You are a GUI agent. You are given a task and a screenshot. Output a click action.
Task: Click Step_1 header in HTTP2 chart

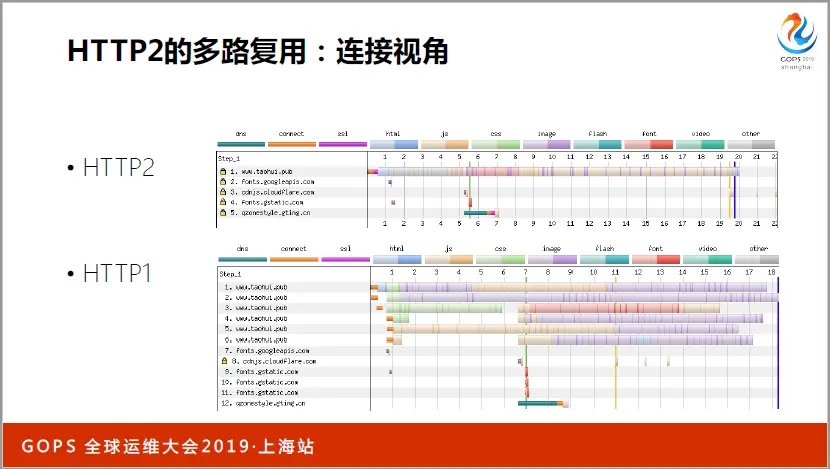[x=229, y=158]
